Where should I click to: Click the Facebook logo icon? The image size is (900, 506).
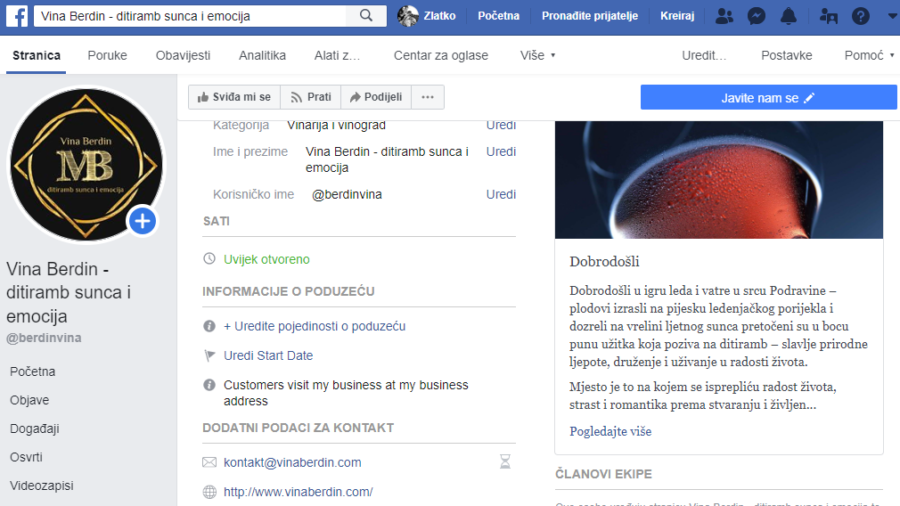click(17, 16)
